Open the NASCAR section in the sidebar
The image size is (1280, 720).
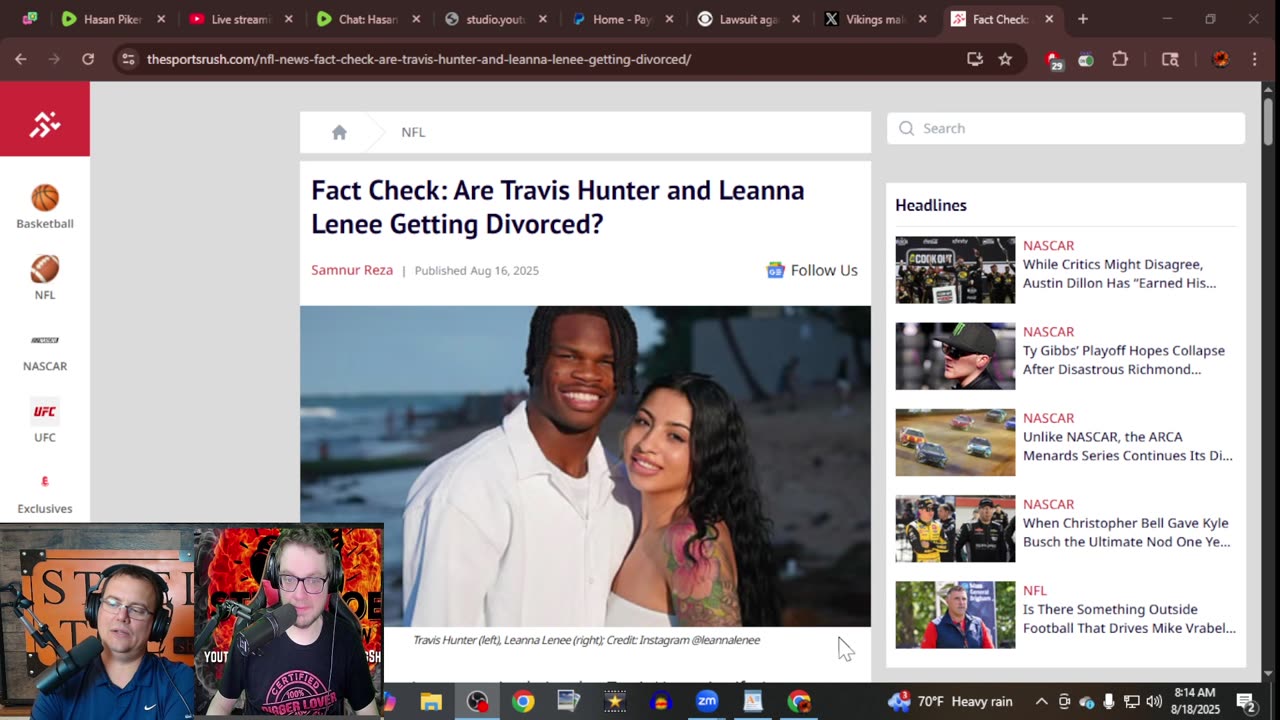(45, 351)
